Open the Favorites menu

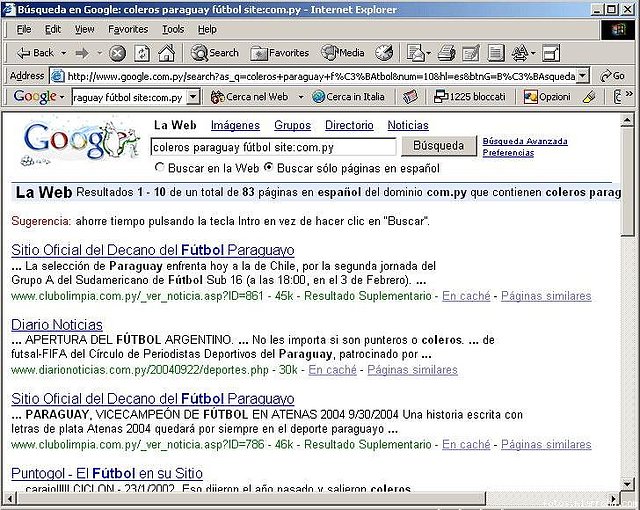point(128,29)
